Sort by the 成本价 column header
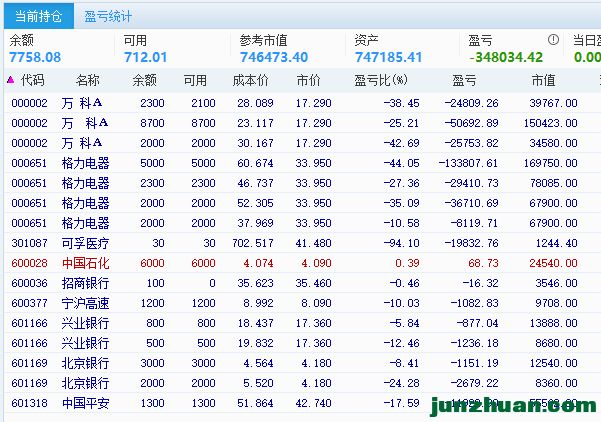This screenshot has width=601, height=422. pyautogui.click(x=251, y=80)
